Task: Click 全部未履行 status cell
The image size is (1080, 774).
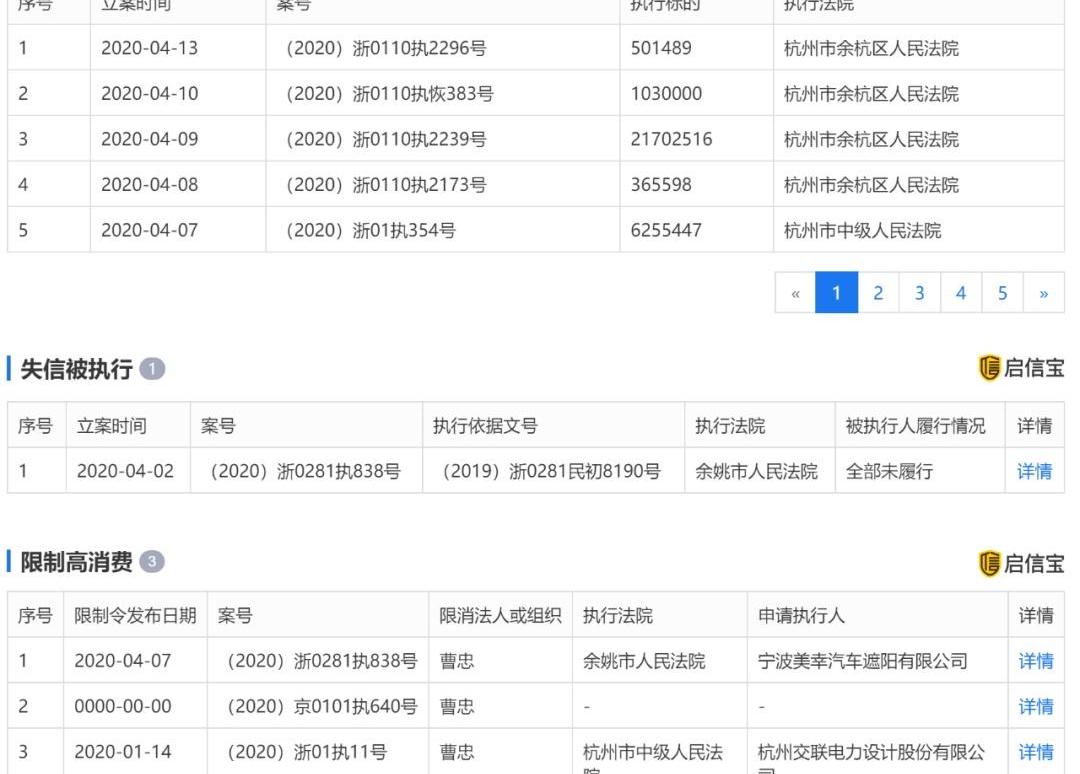Action: point(889,471)
